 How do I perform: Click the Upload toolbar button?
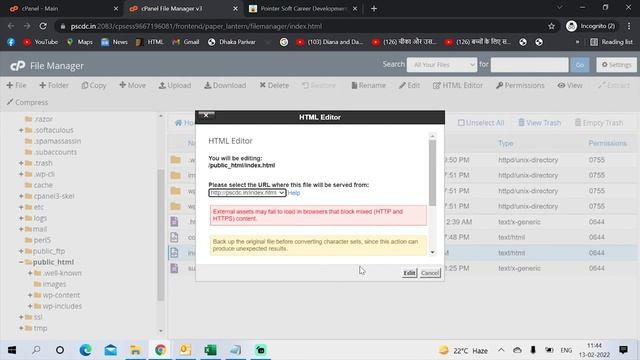(x=175, y=85)
